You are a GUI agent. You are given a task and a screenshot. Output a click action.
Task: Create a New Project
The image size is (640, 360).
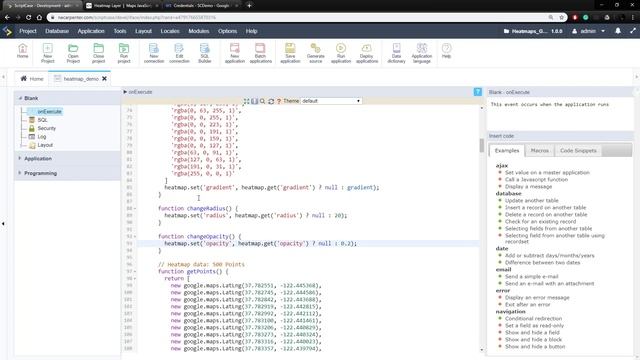[48, 53]
